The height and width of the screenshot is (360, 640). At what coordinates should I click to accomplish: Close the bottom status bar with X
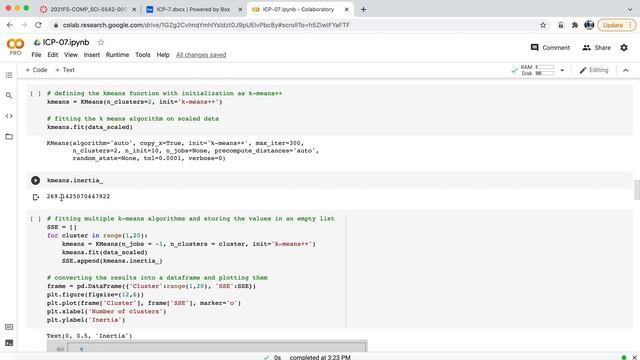click(635, 358)
